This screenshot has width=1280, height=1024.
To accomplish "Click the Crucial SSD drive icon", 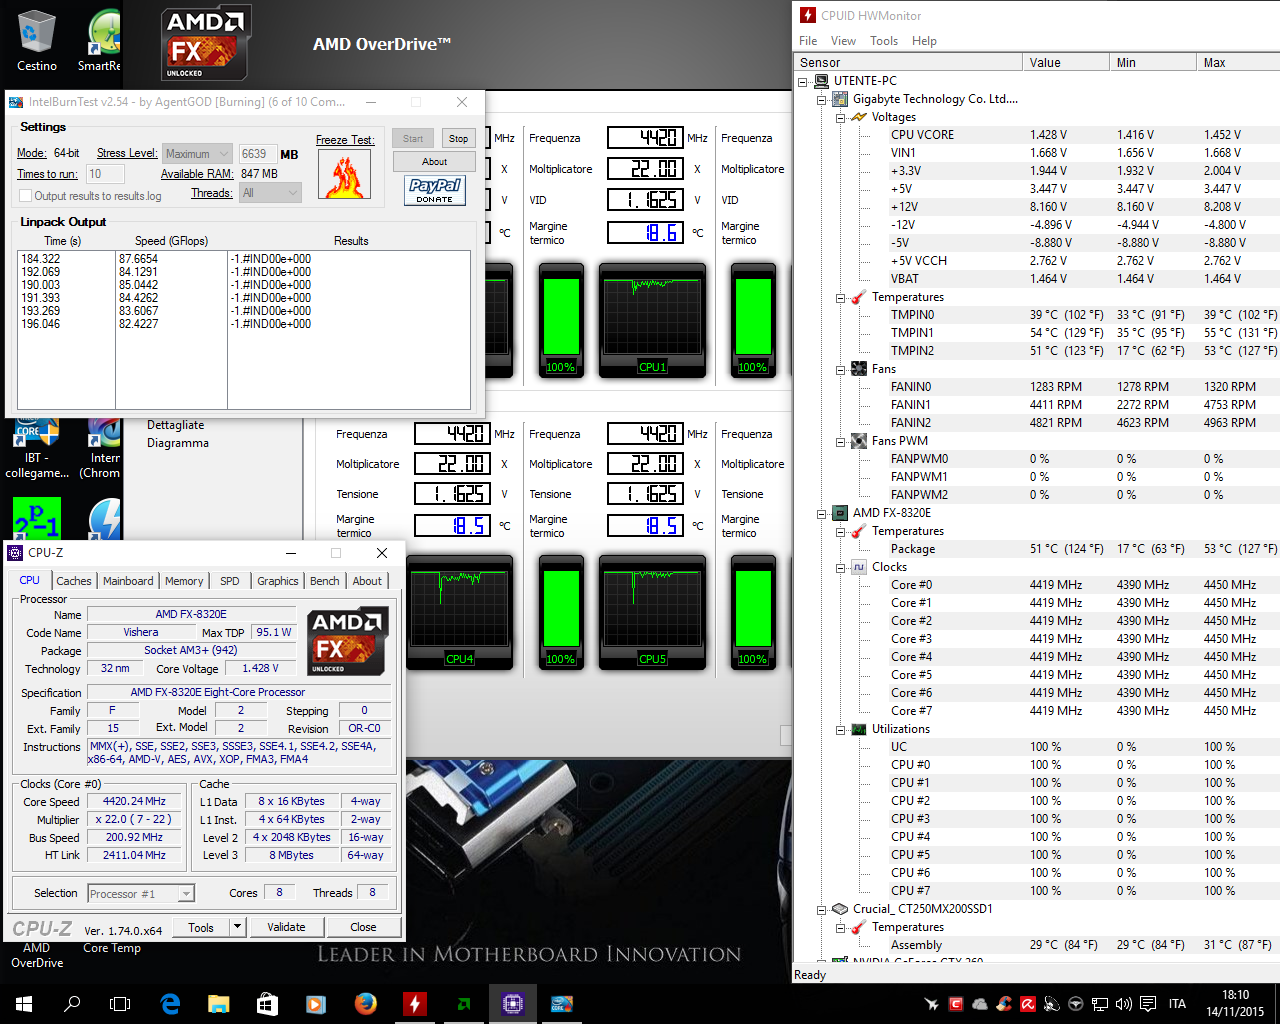I will point(840,909).
